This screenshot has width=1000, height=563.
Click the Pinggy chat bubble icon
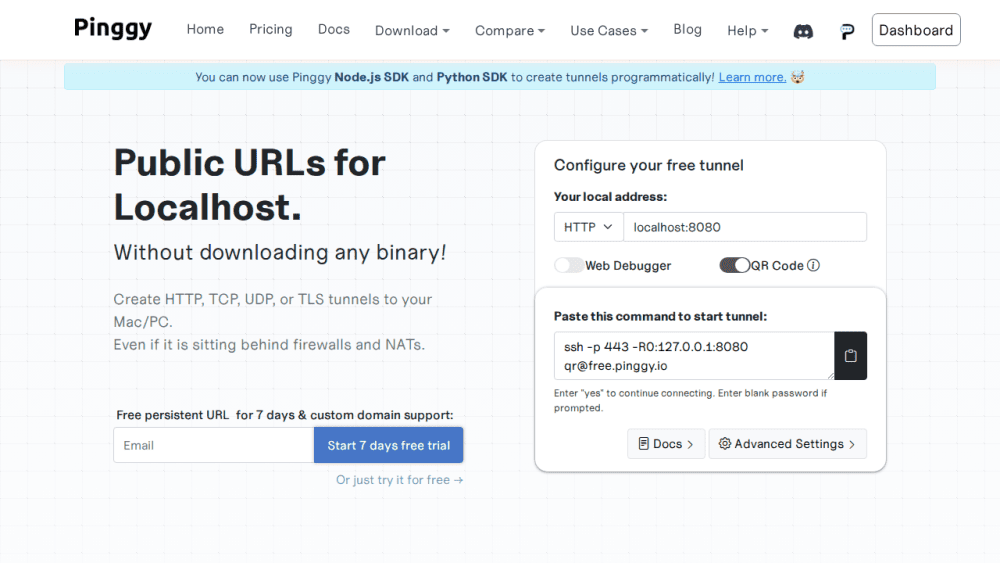click(x=847, y=31)
